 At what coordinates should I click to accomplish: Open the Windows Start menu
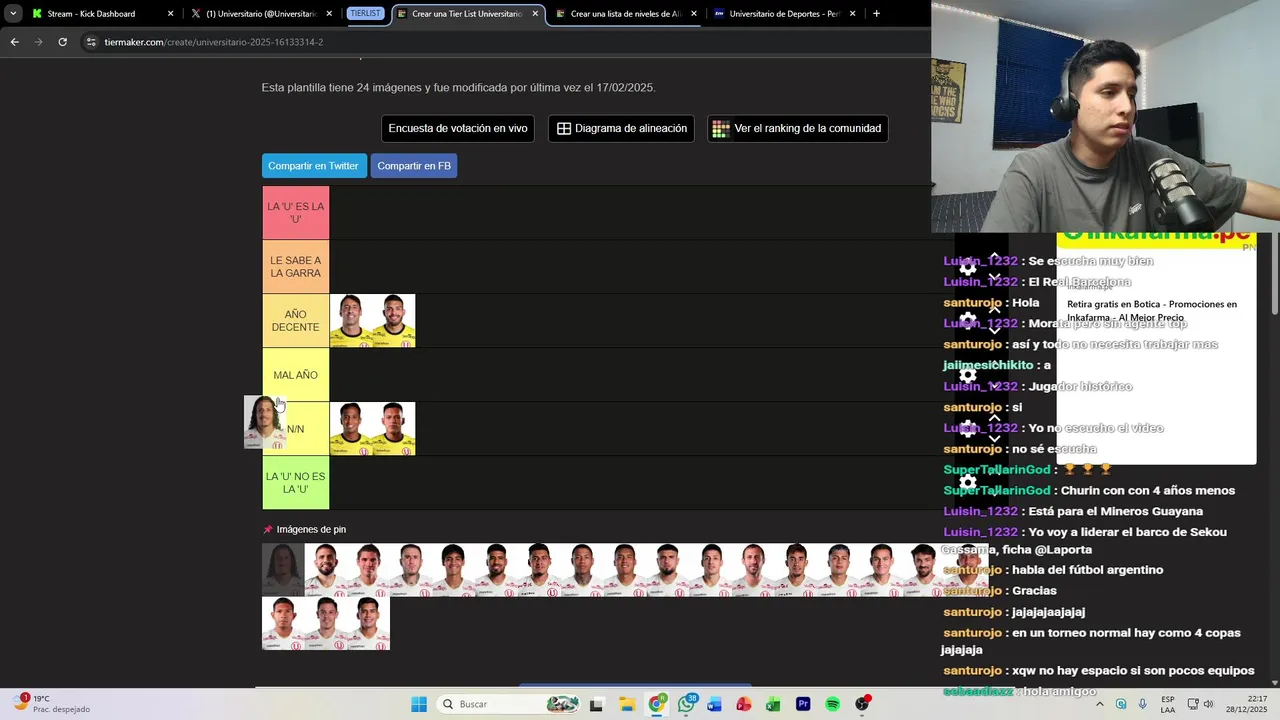419,704
